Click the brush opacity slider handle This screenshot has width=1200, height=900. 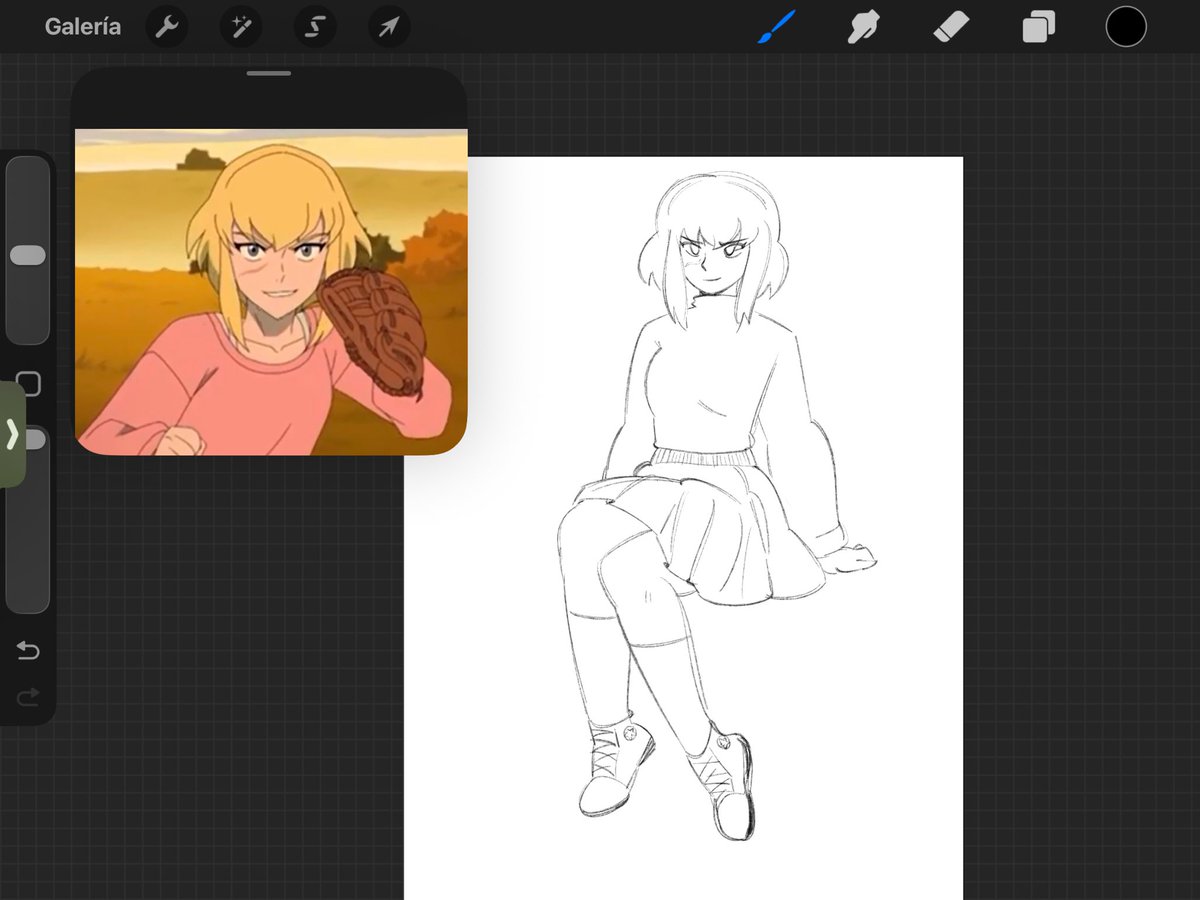click(x=36, y=439)
